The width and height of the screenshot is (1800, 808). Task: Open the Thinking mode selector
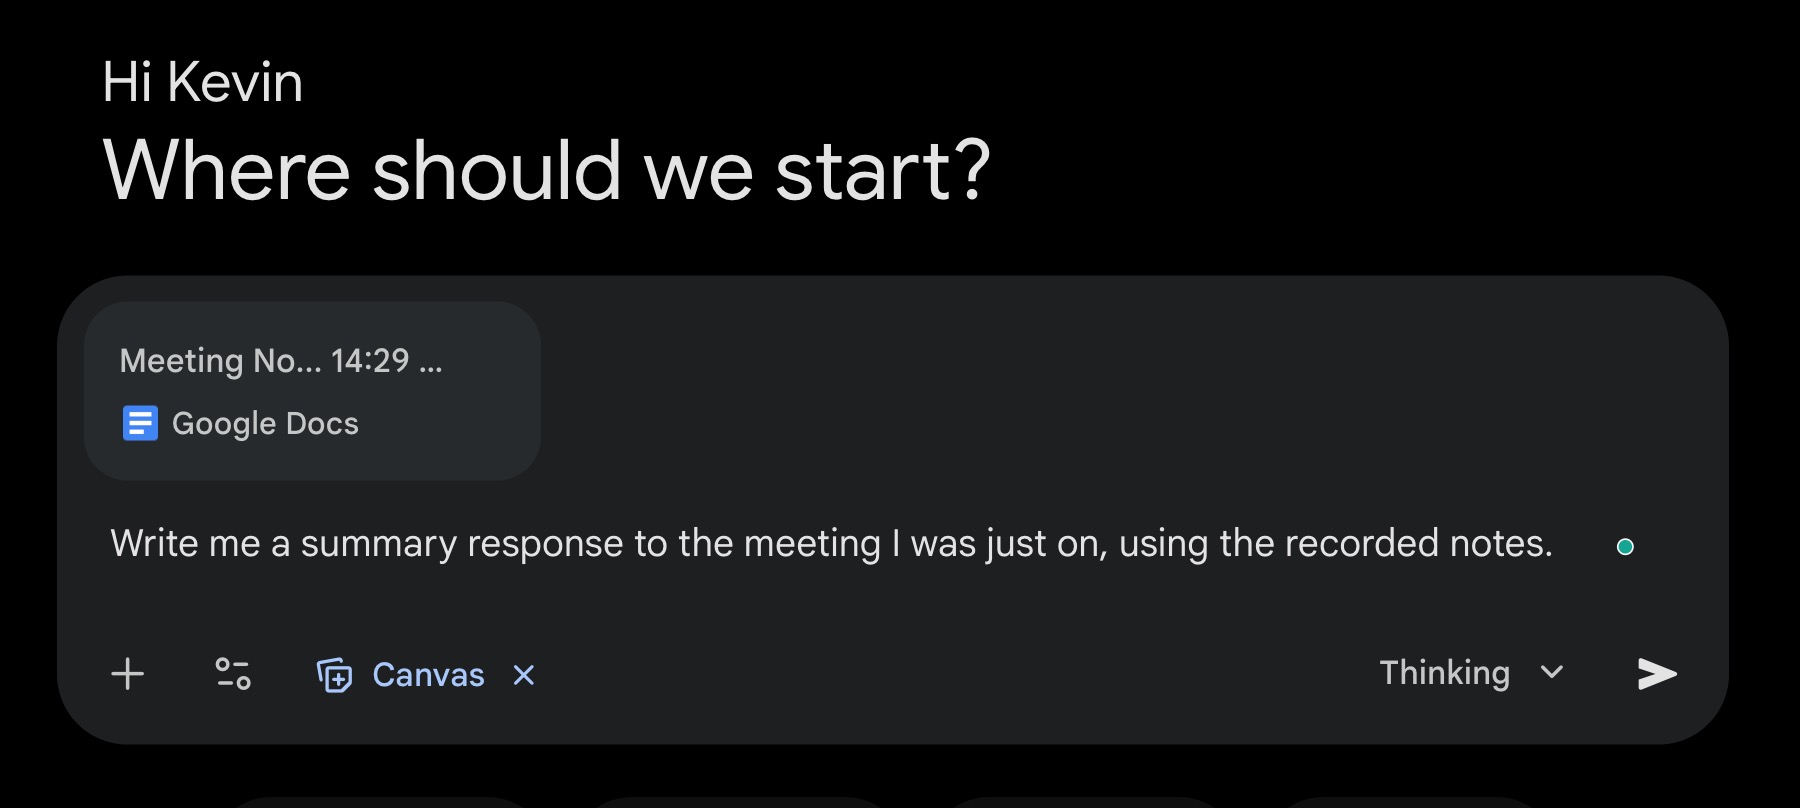click(x=1444, y=673)
